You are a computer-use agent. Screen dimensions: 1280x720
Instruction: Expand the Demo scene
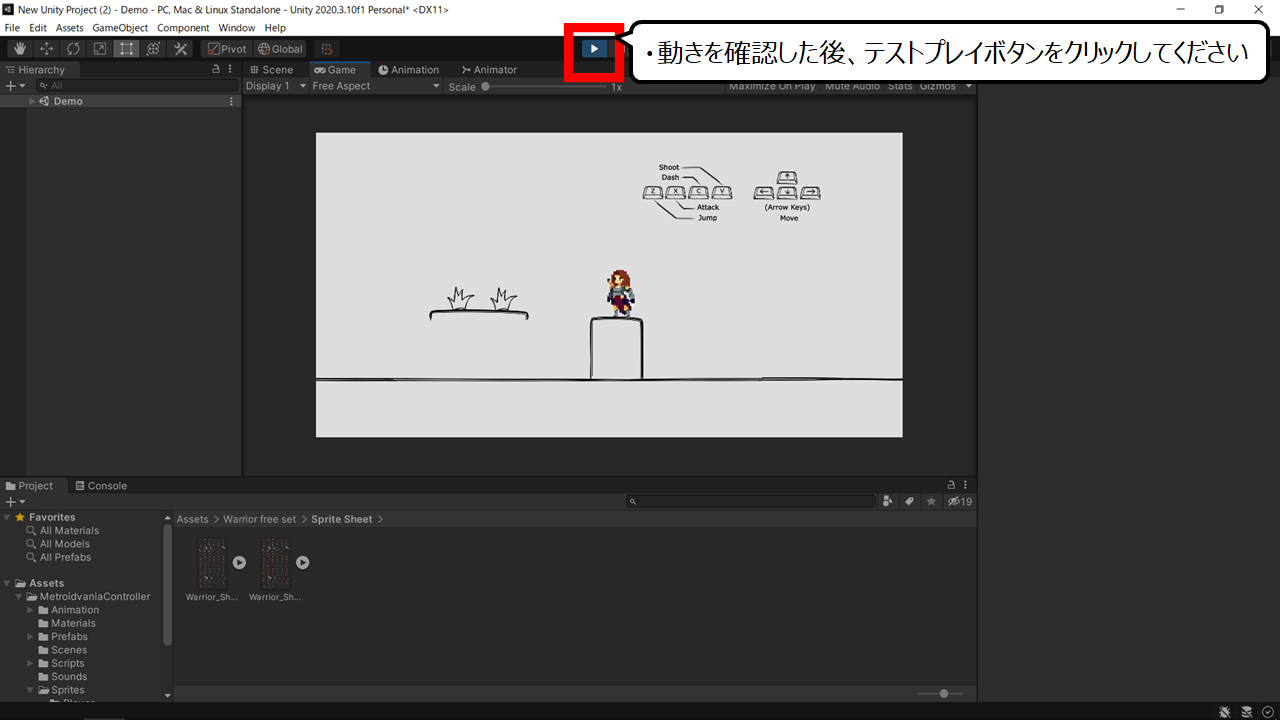tap(32, 101)
